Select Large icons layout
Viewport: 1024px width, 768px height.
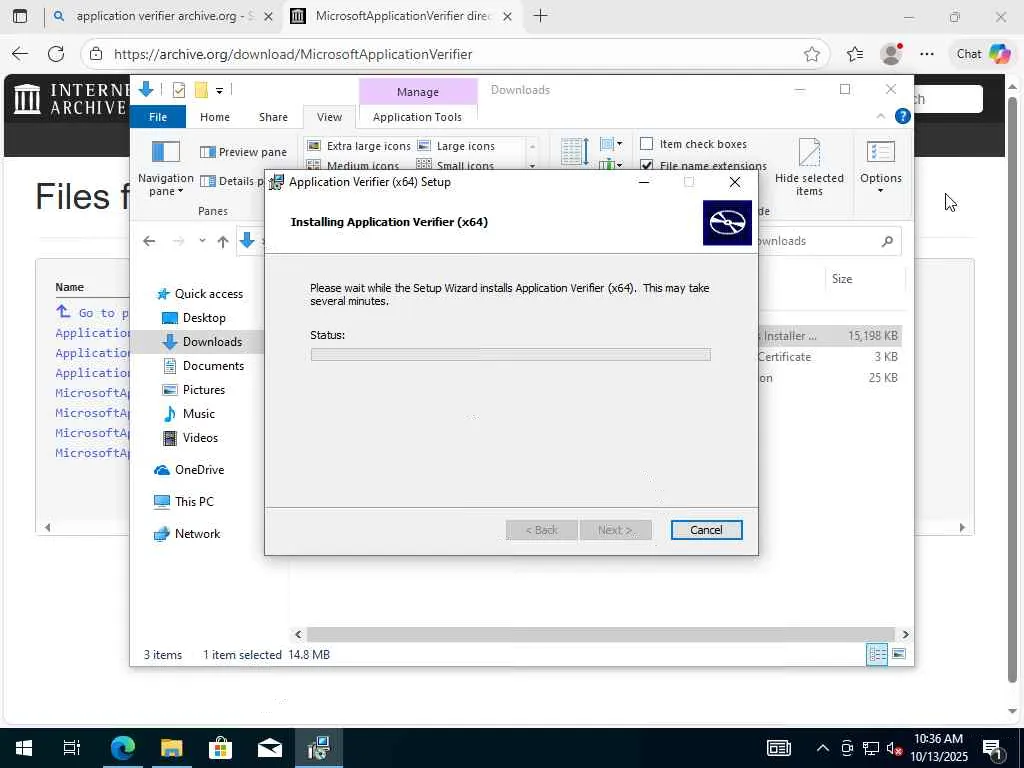[x=456, y=146]
